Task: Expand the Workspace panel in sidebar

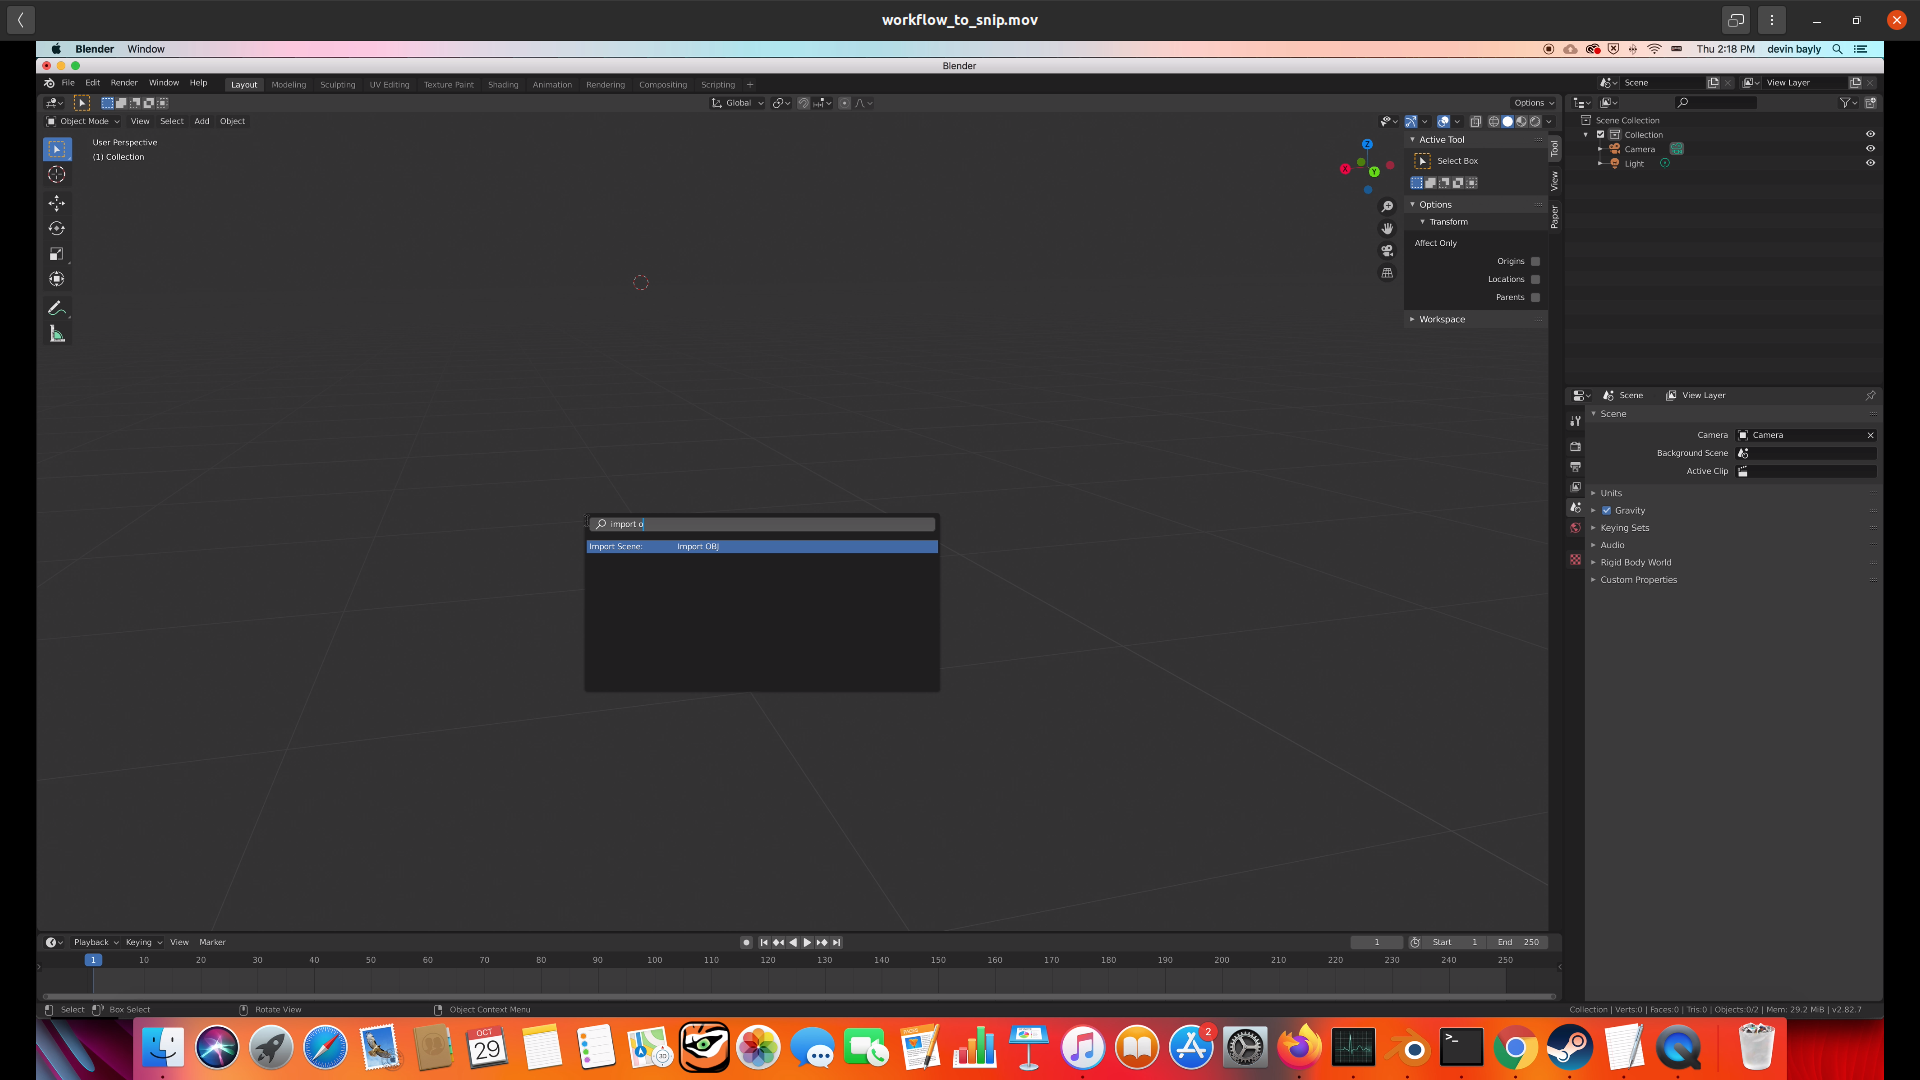Action: click(x=1442, y=320)
